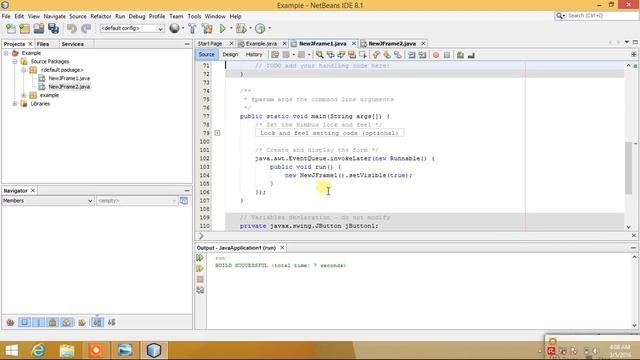Toggle Show Inner Classes filter in Navigator
The height and width of the screenshot is (360, 640).
click(67, 322)
